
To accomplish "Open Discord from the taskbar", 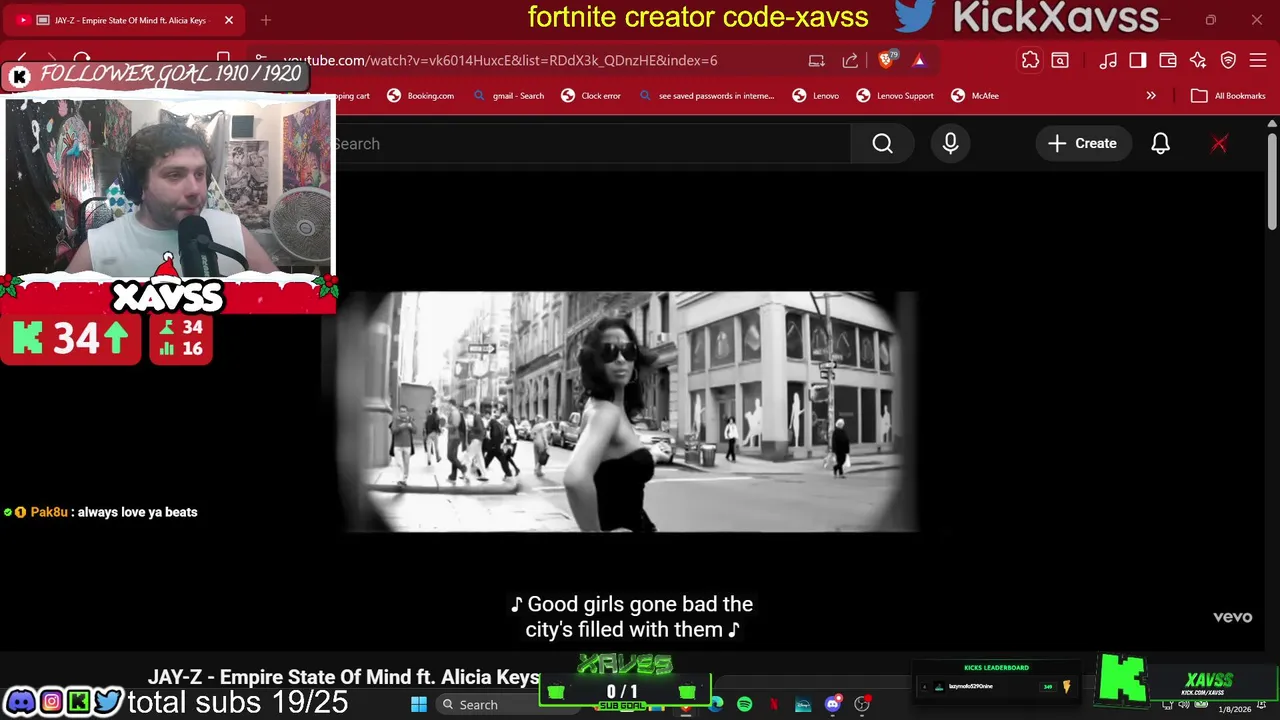I will (x=832, y=704).
